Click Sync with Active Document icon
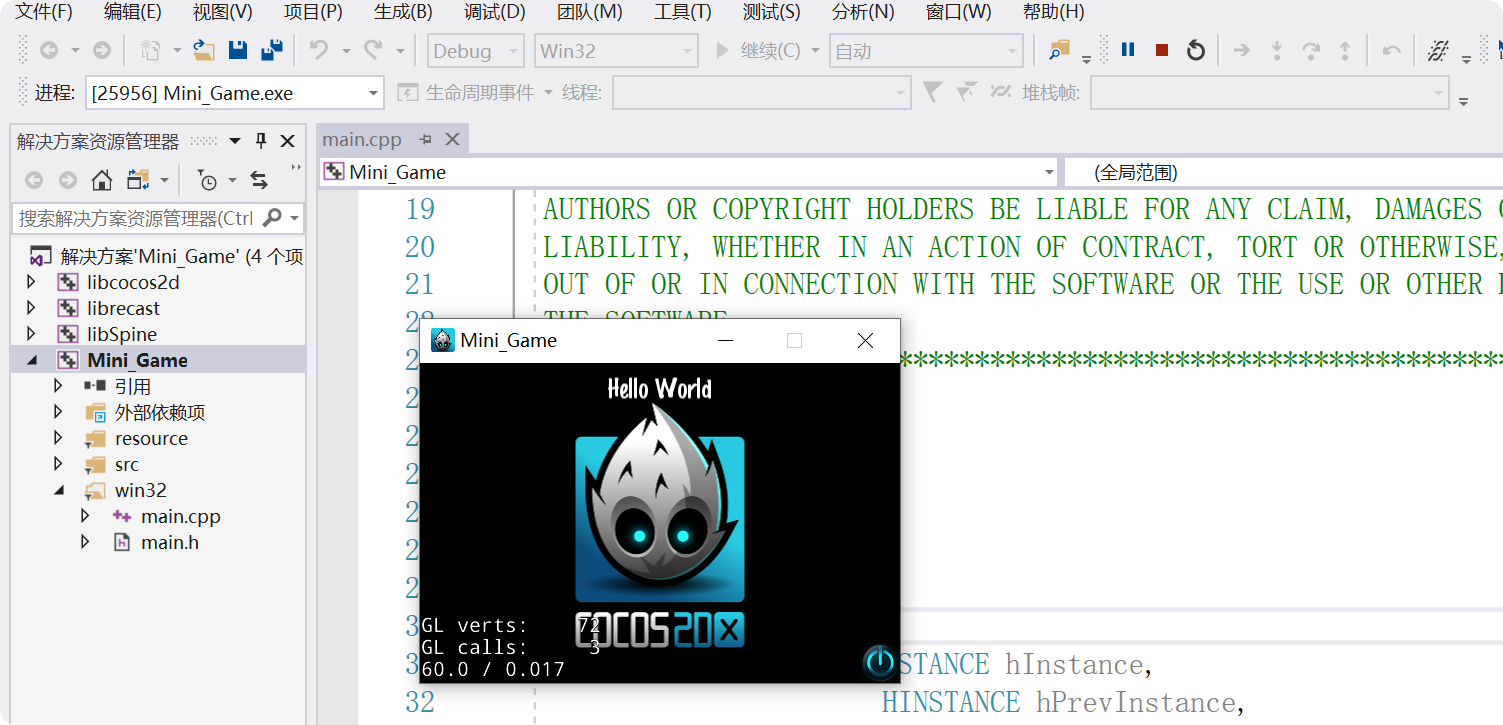Viewport: 1503px width, 725px height. pos(259,180)
